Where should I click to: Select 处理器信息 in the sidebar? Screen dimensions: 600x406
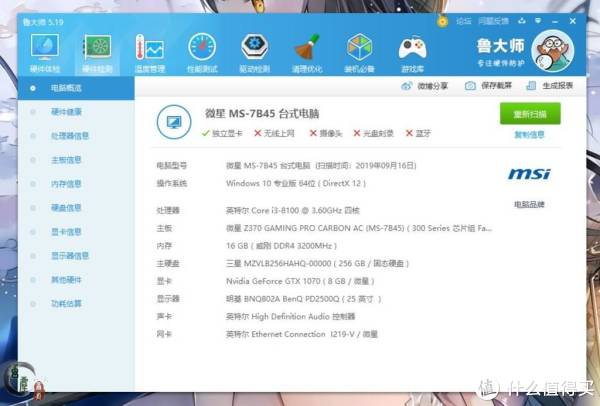(70, 136)
